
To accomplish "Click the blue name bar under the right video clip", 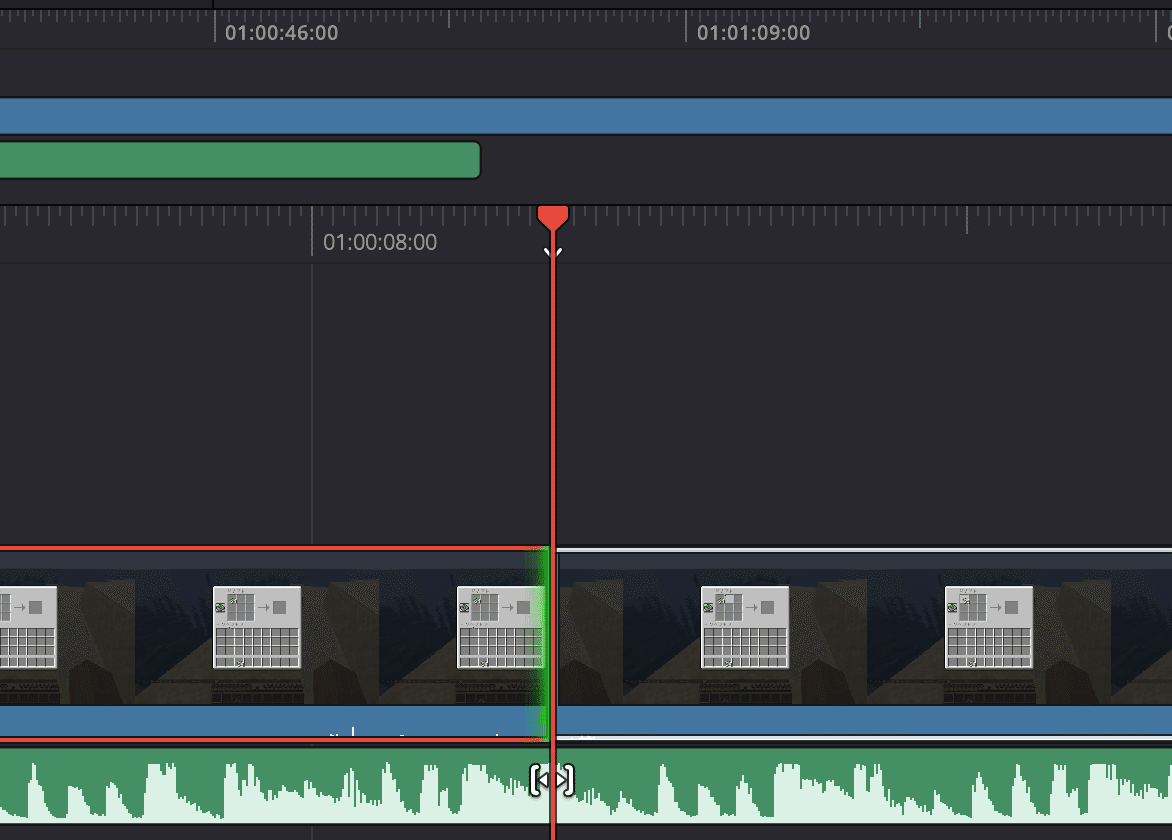I will point(865,720).
